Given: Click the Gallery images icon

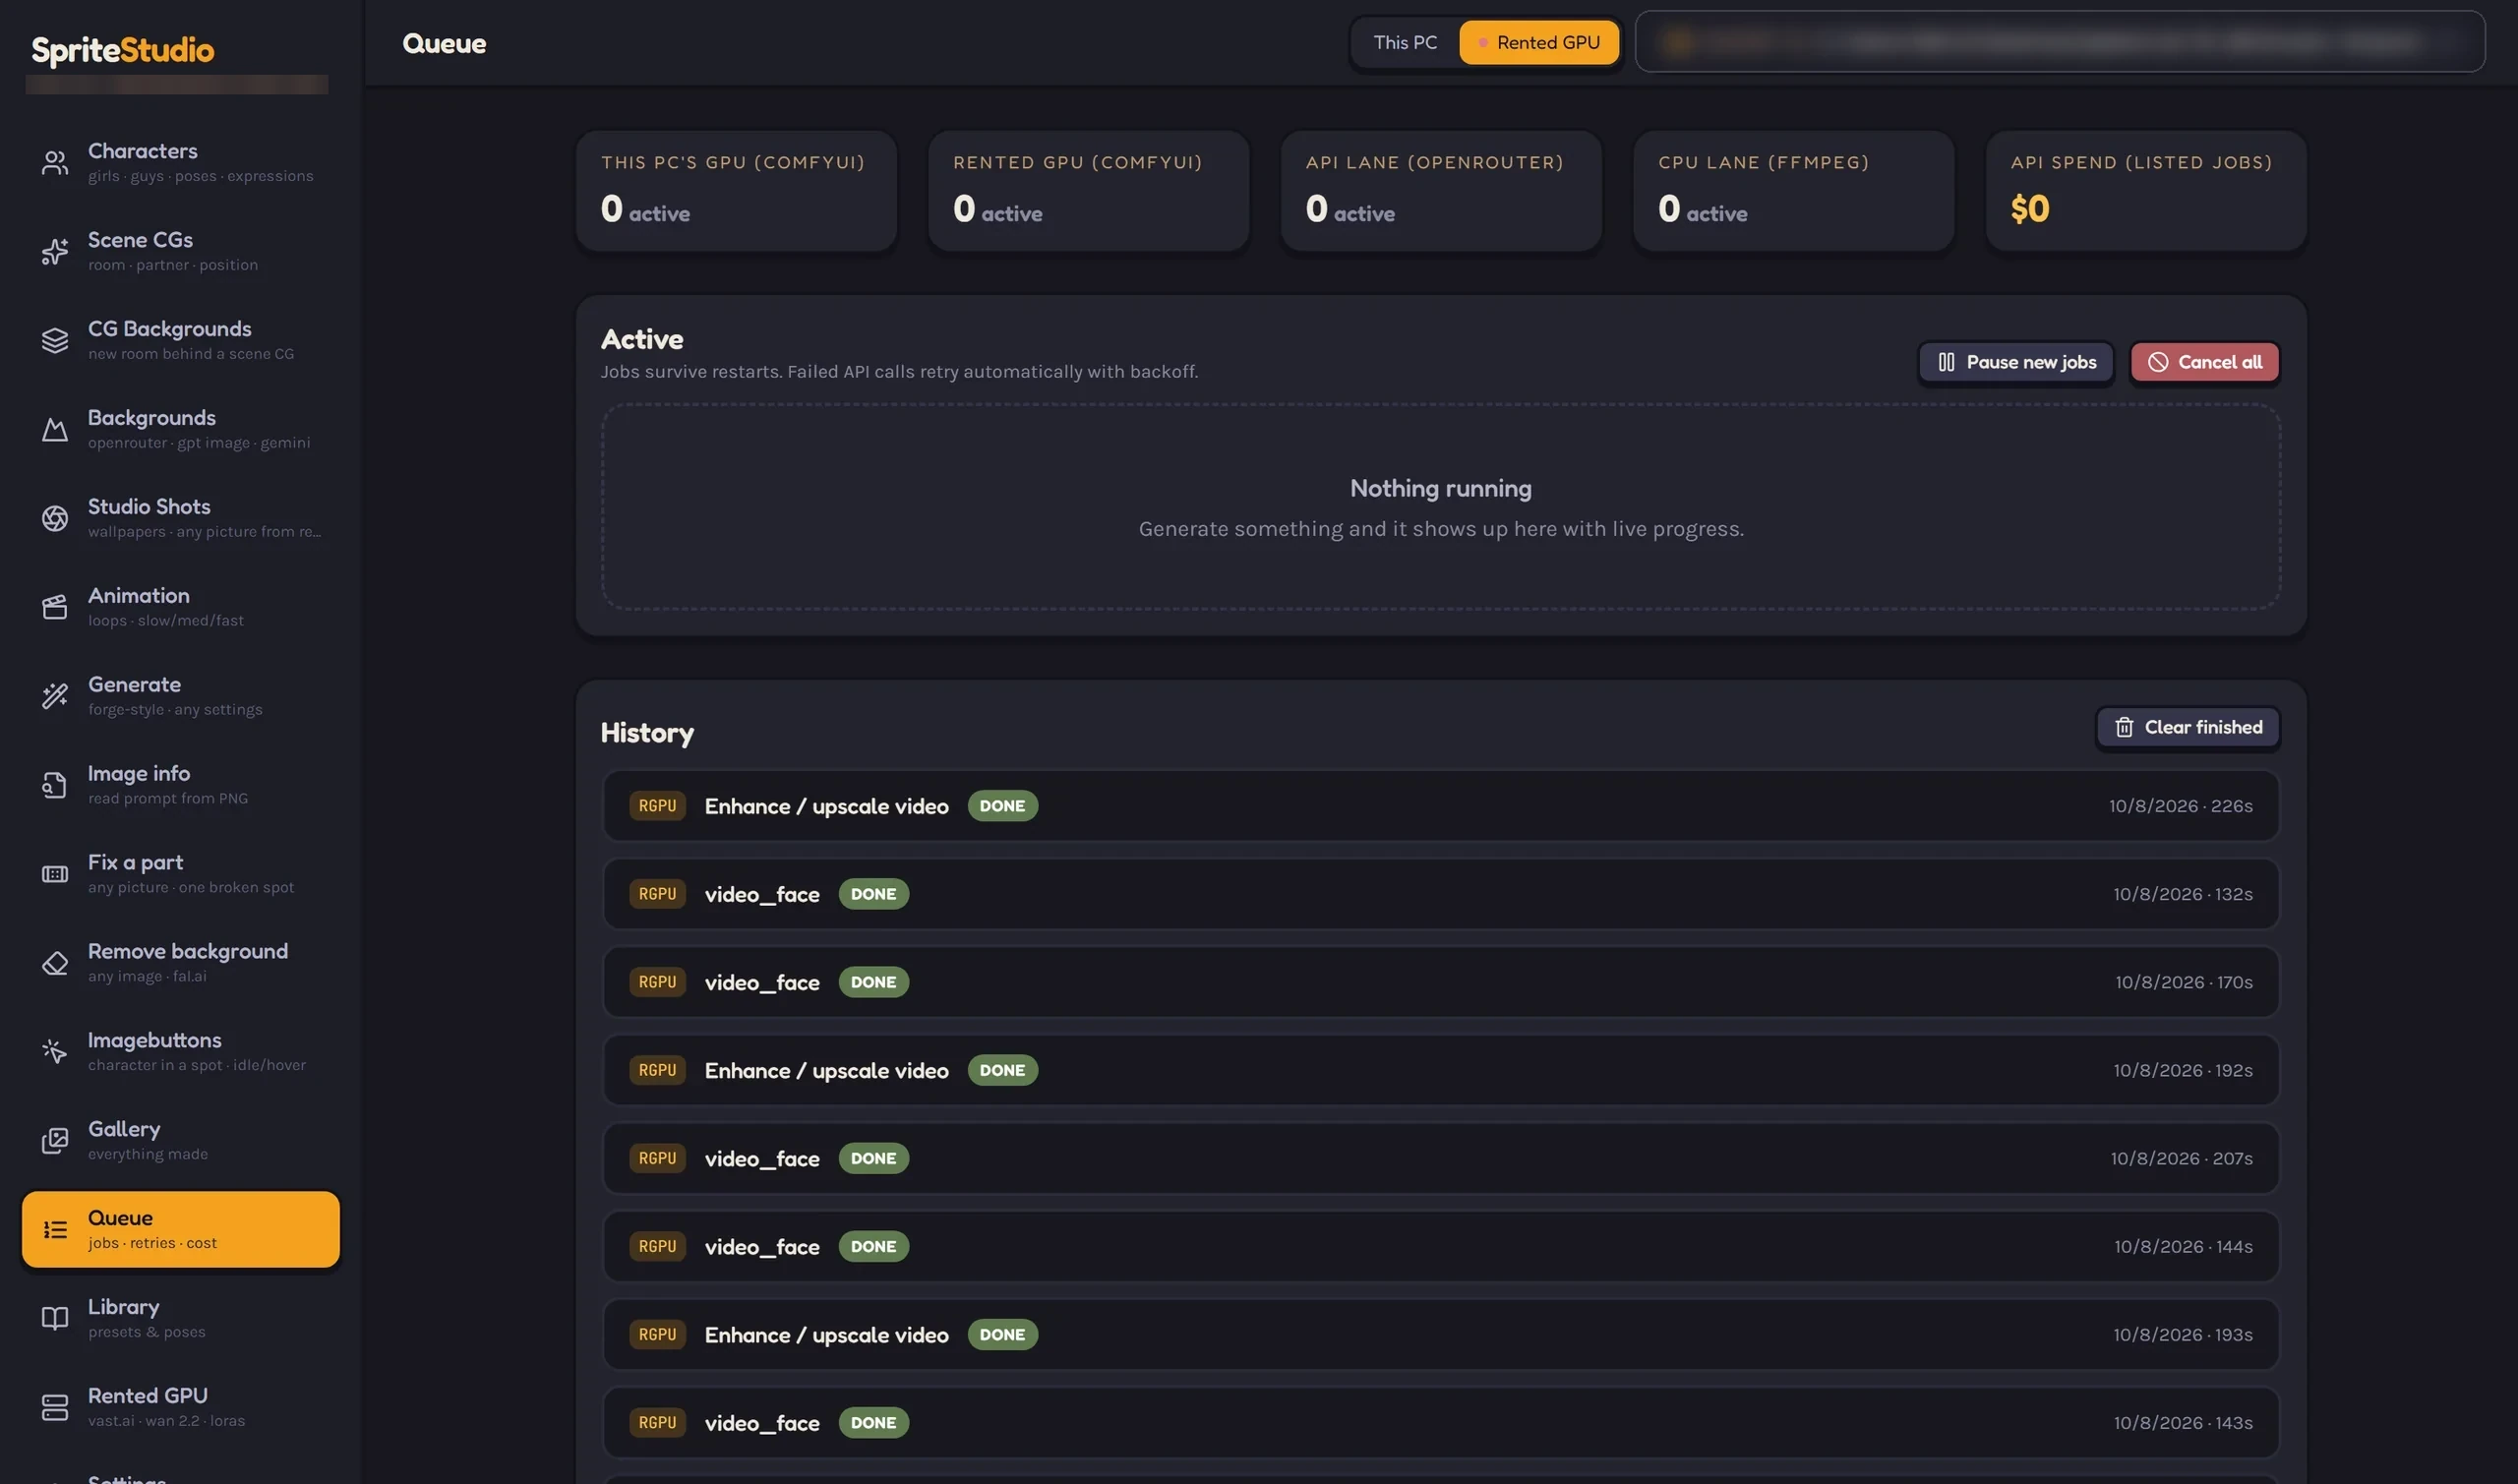Looking at the screenshot, I should click(55, 1141).
